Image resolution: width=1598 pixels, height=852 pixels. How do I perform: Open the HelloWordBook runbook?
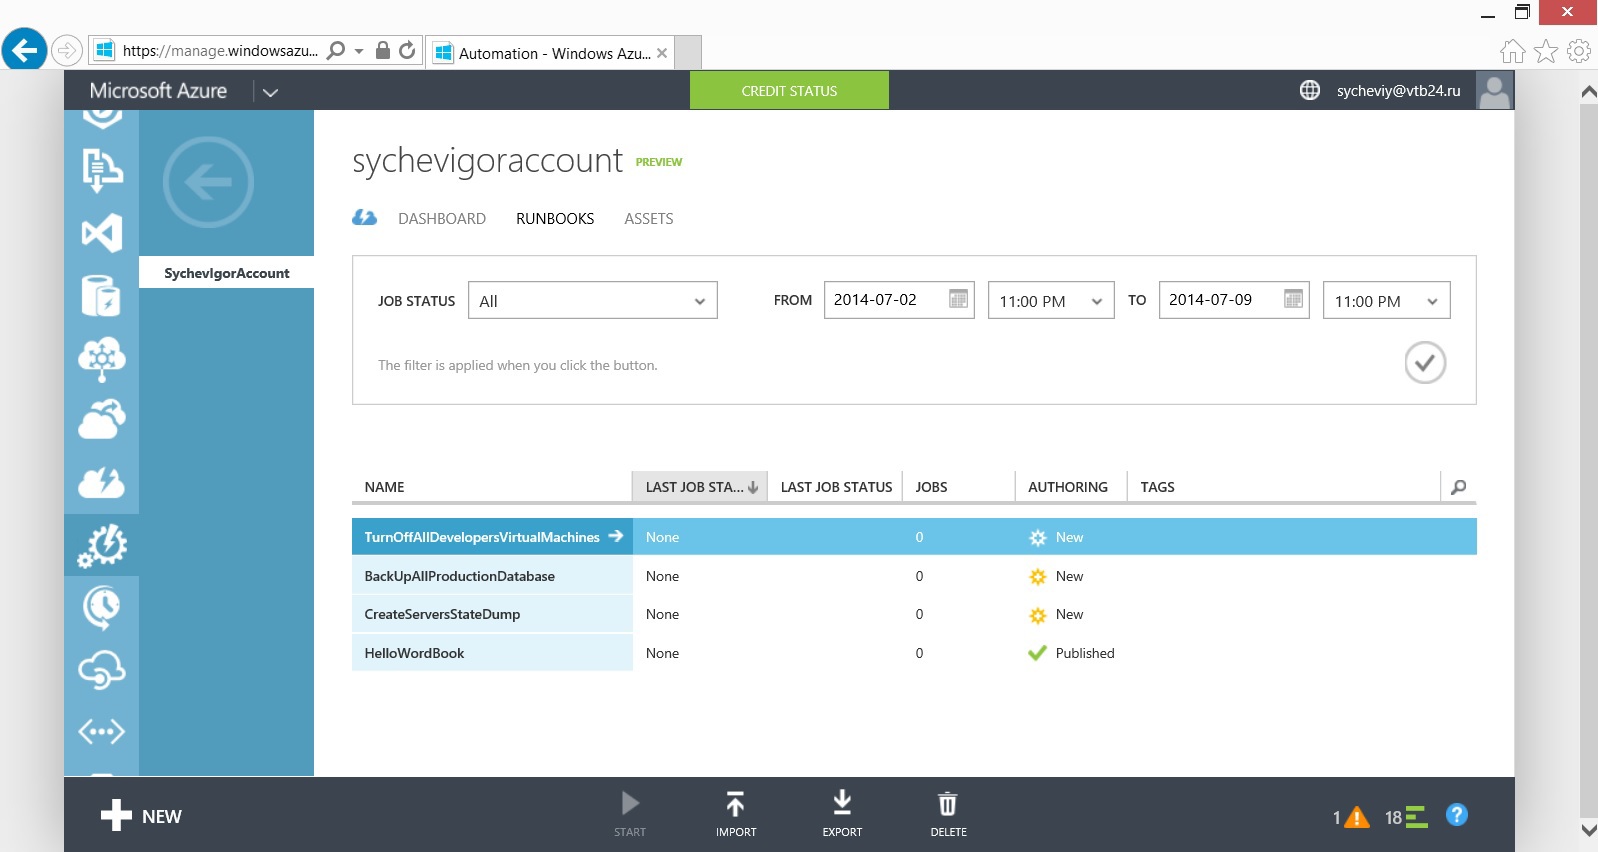click(414, 653)
